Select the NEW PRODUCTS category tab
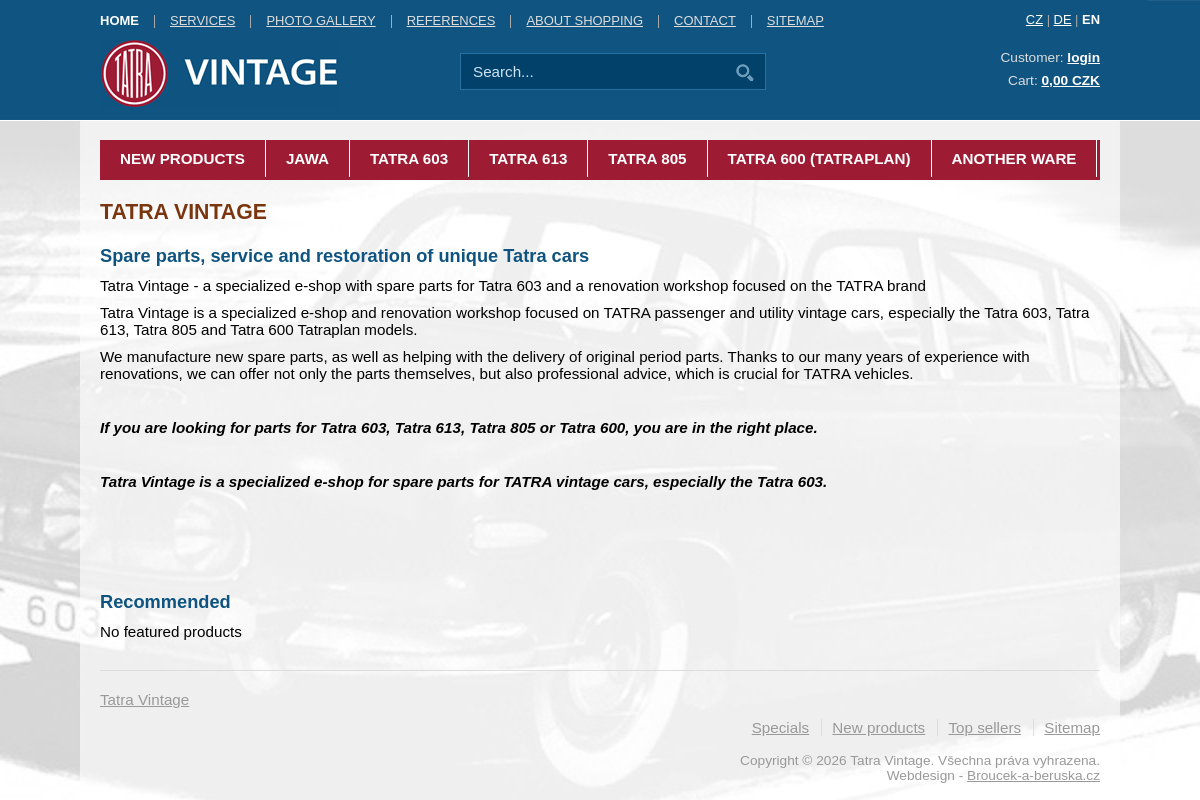This screenshot has width=1200, height=800. (182, 159)
